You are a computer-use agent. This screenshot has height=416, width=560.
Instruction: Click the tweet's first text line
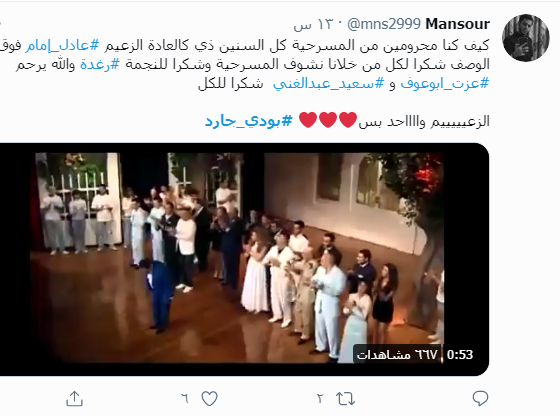pyautogui.click(x=245, y=45)
